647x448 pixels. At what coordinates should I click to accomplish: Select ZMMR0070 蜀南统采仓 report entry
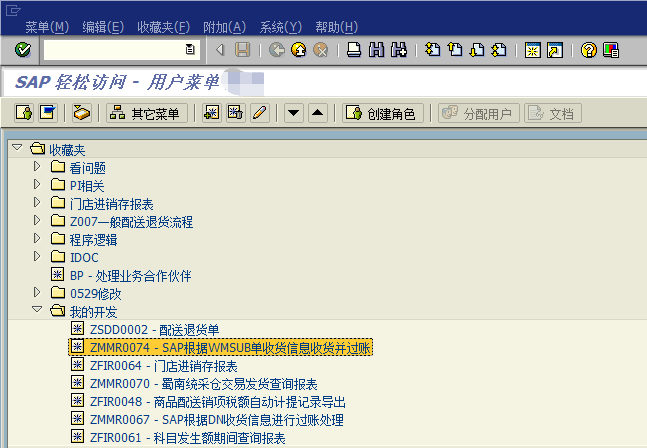click(203, 384)
